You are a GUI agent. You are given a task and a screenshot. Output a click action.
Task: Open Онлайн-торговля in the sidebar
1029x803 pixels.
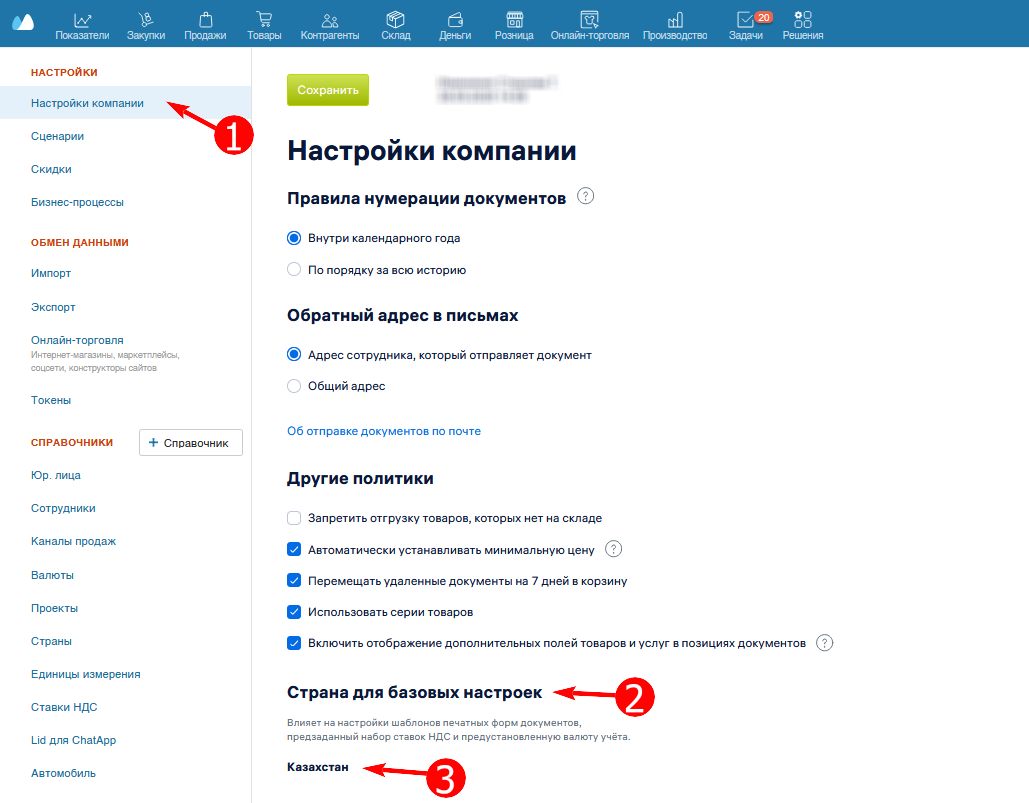[77, 340]
